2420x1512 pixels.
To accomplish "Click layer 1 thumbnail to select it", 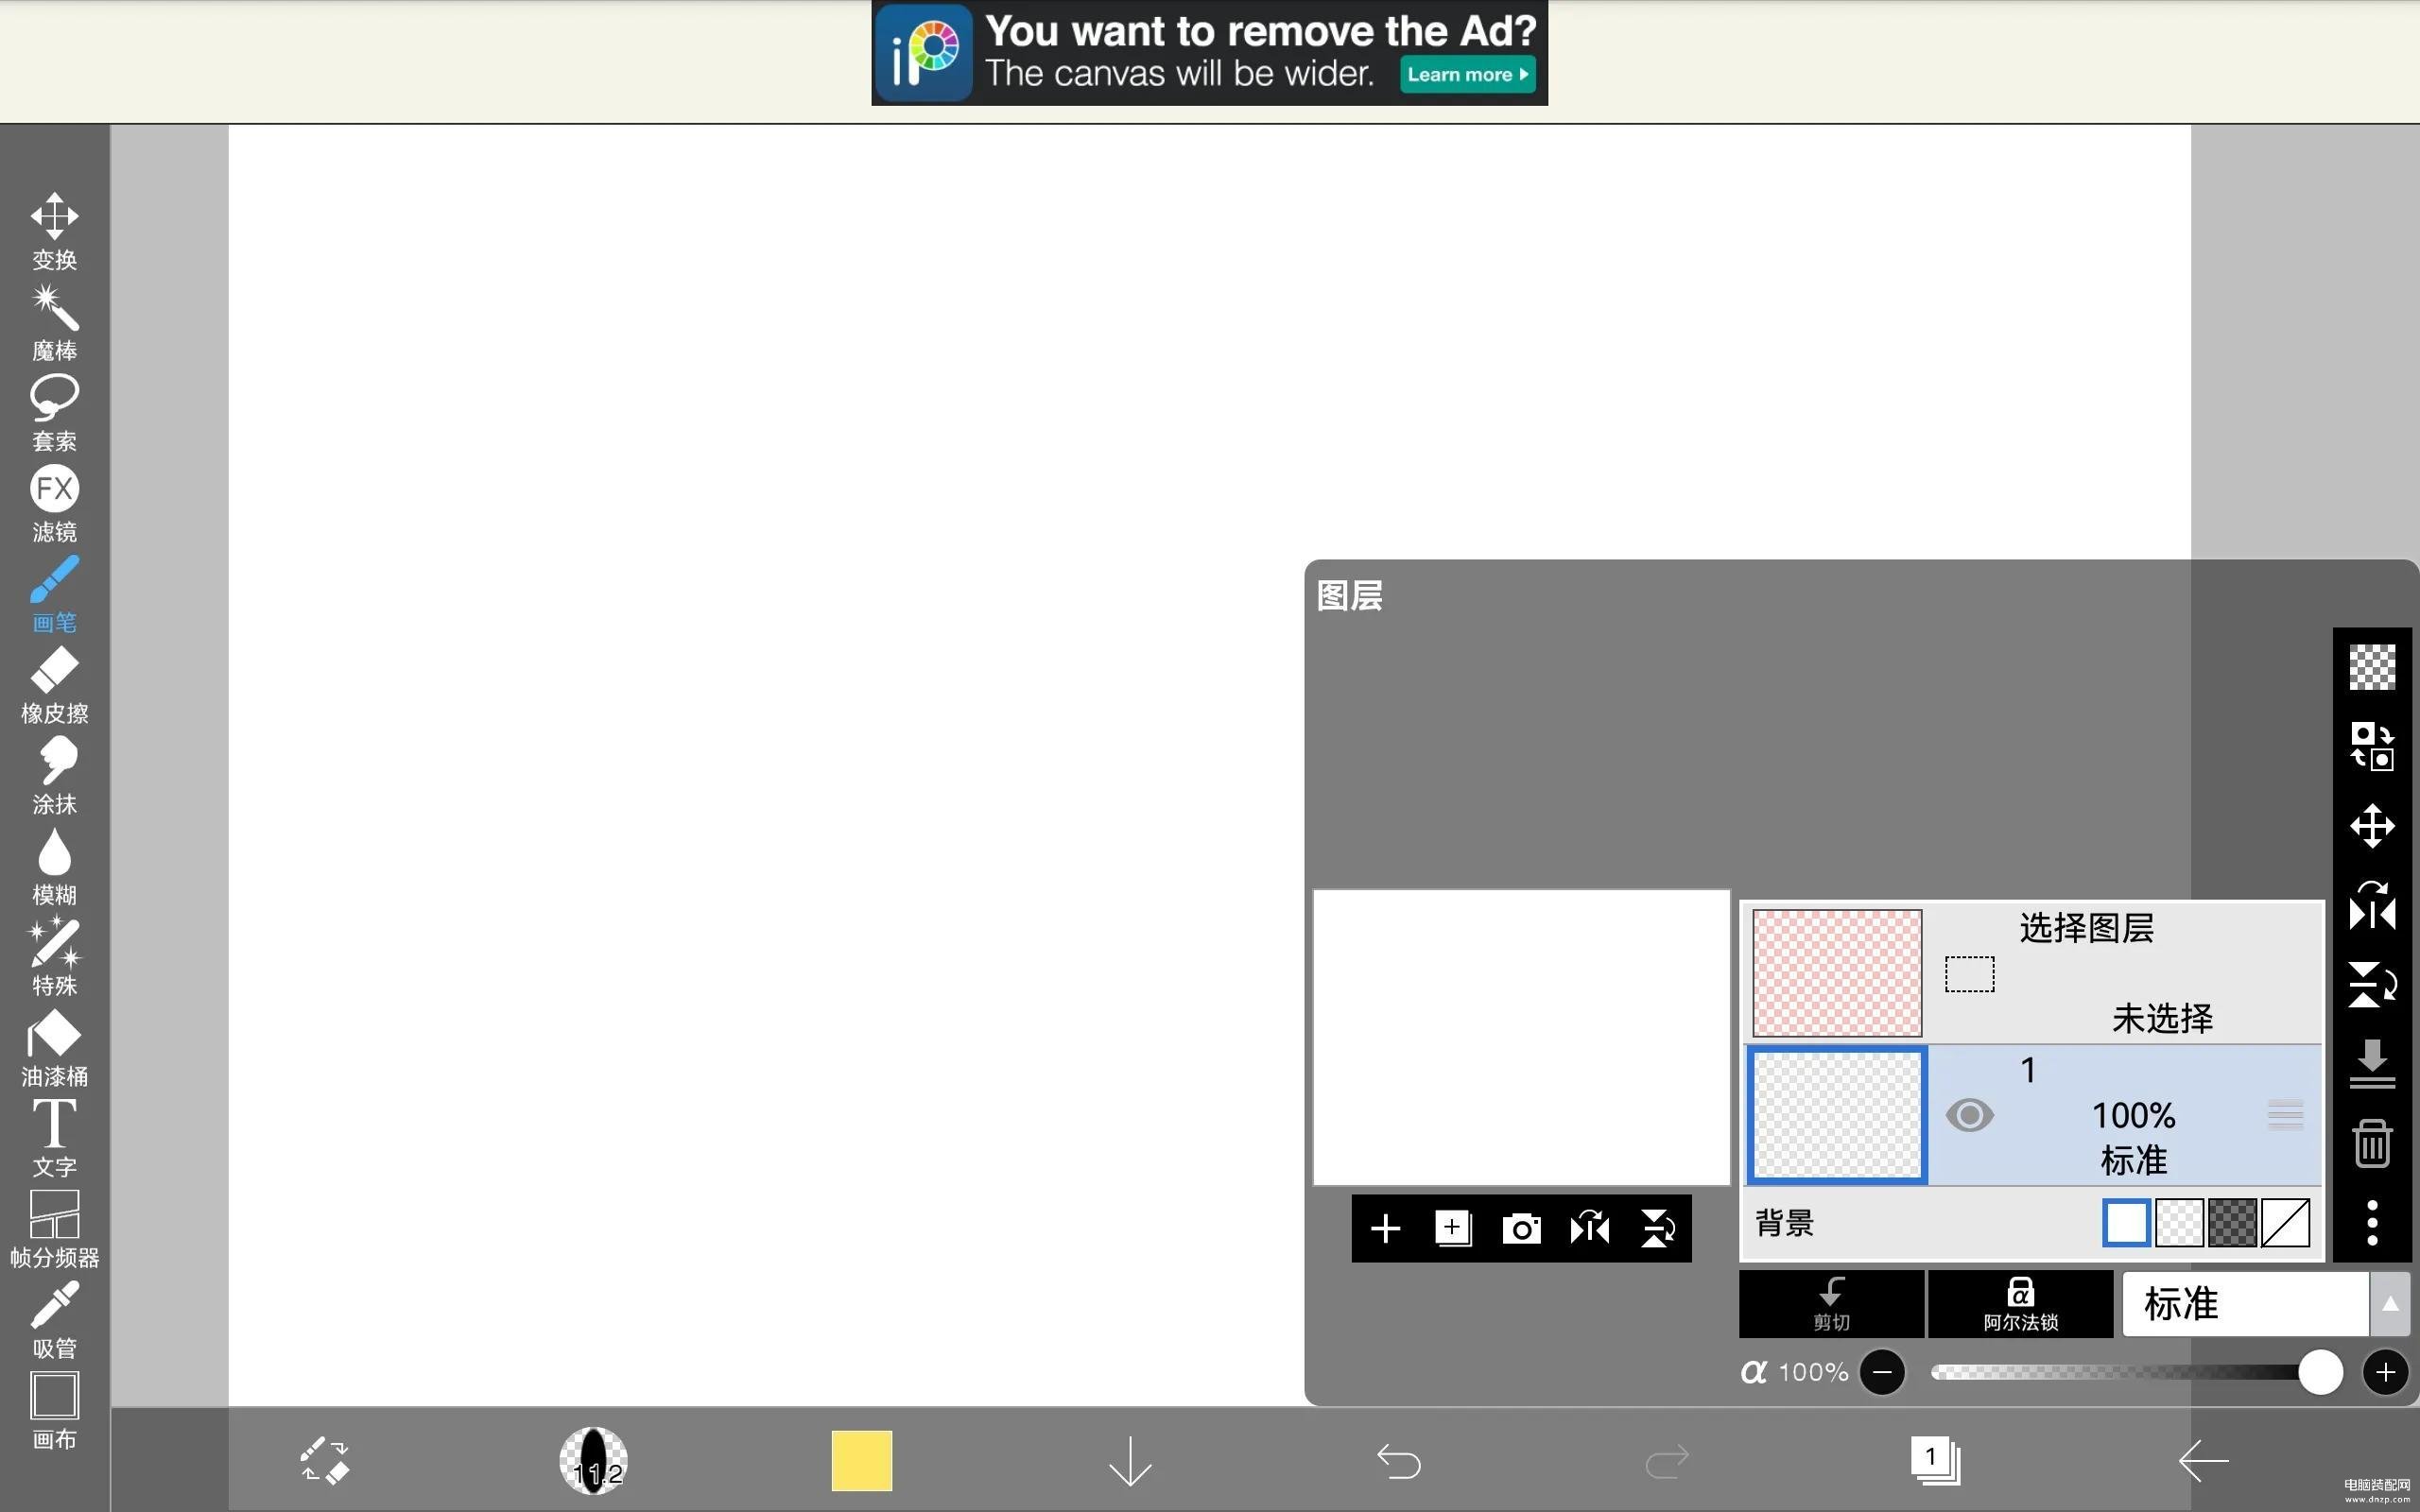I will click(1838, 1115).
